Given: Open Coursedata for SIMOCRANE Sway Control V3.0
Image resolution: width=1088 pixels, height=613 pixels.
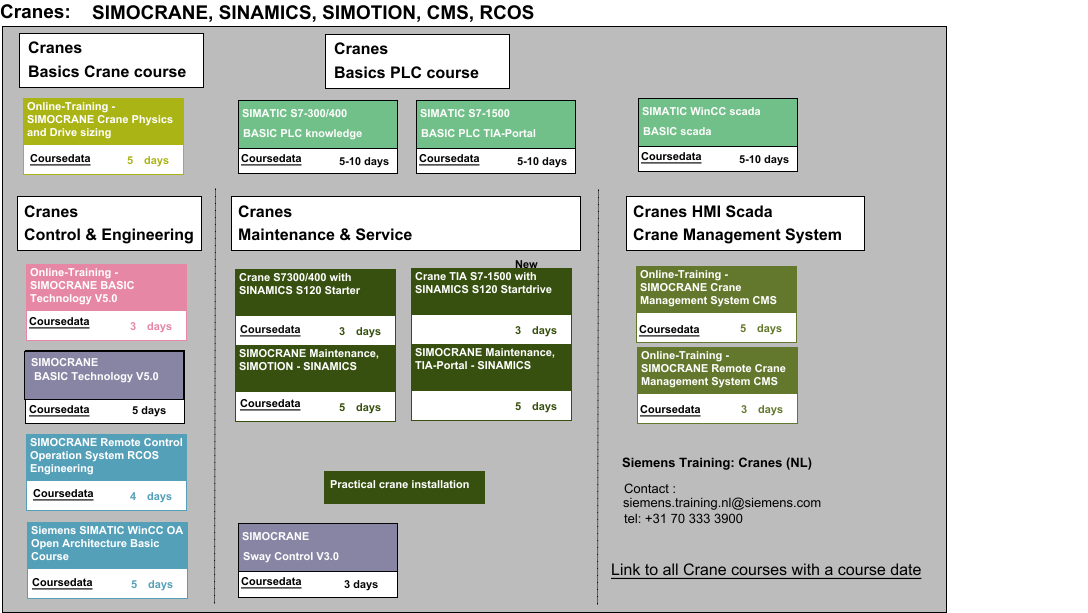Looking at the screenshot, I should tap(271, 581).
